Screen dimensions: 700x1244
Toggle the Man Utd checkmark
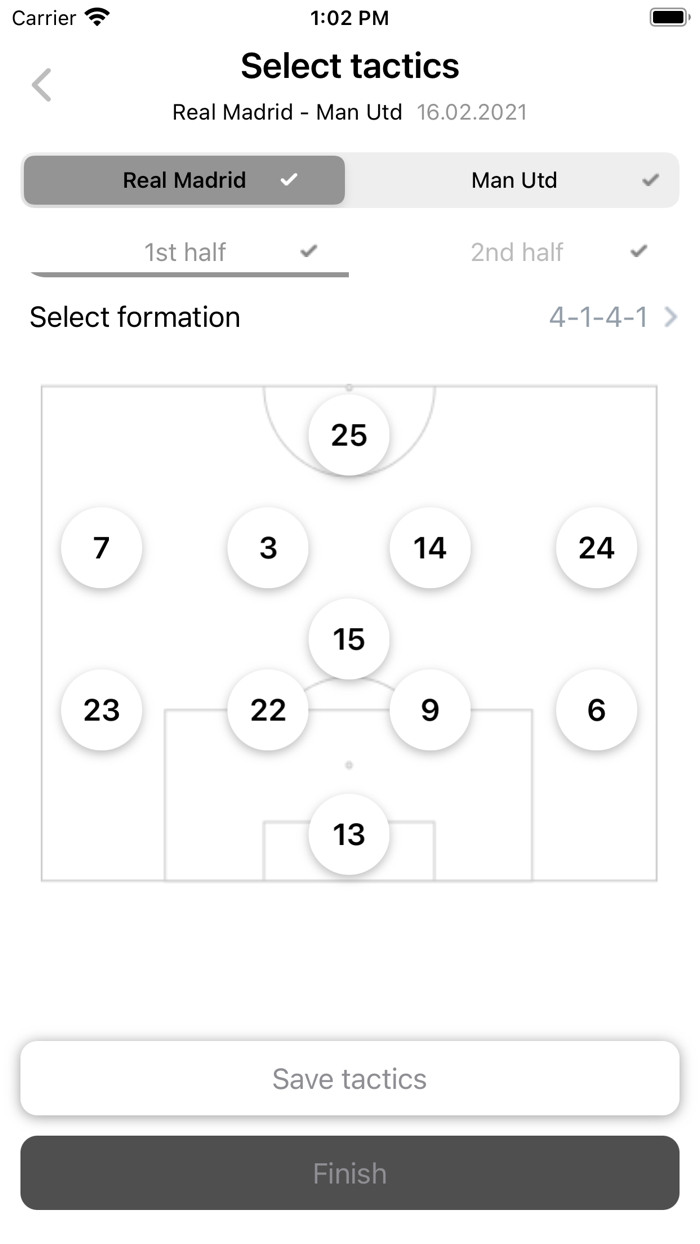(x=650, y=180)
